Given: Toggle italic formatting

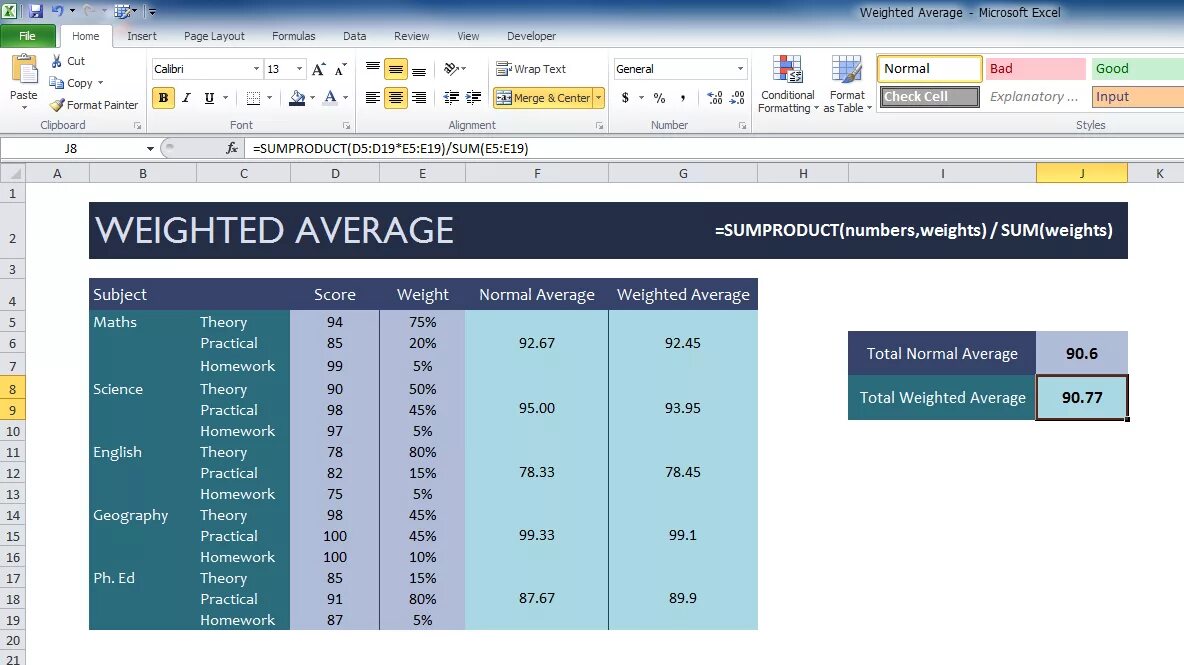Looking at the screenshot, I should click(186, 99).
